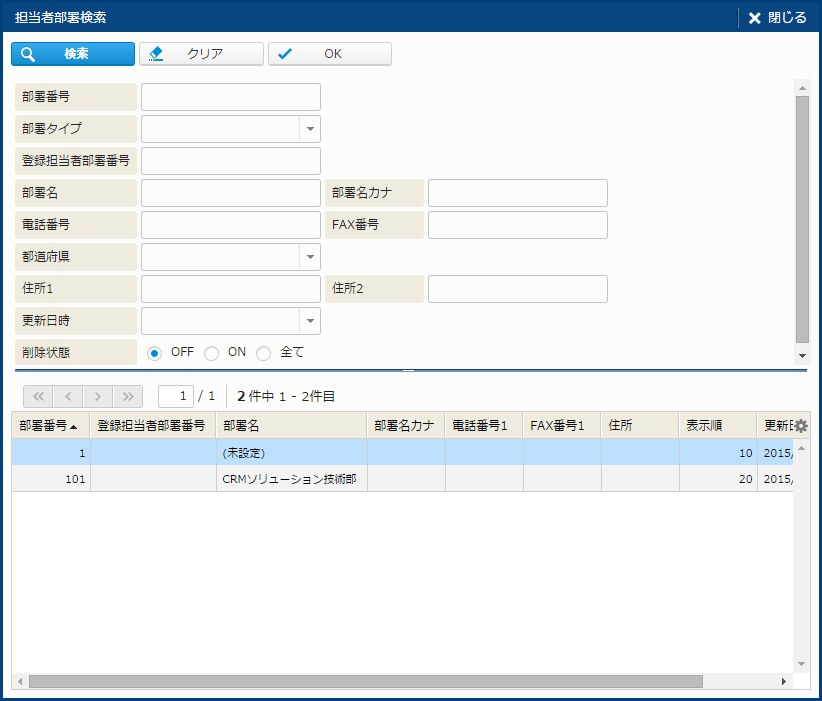Select ON for 削除状態
The width and height of the screenshot is (822, 701).
pyautogui.click(x=211, y=353)
